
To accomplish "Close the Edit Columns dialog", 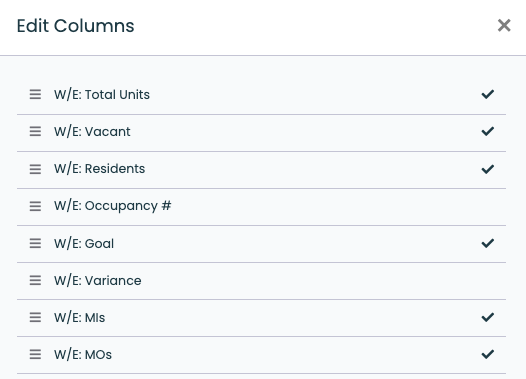I will pyautogui.click(x=504, y=25).
